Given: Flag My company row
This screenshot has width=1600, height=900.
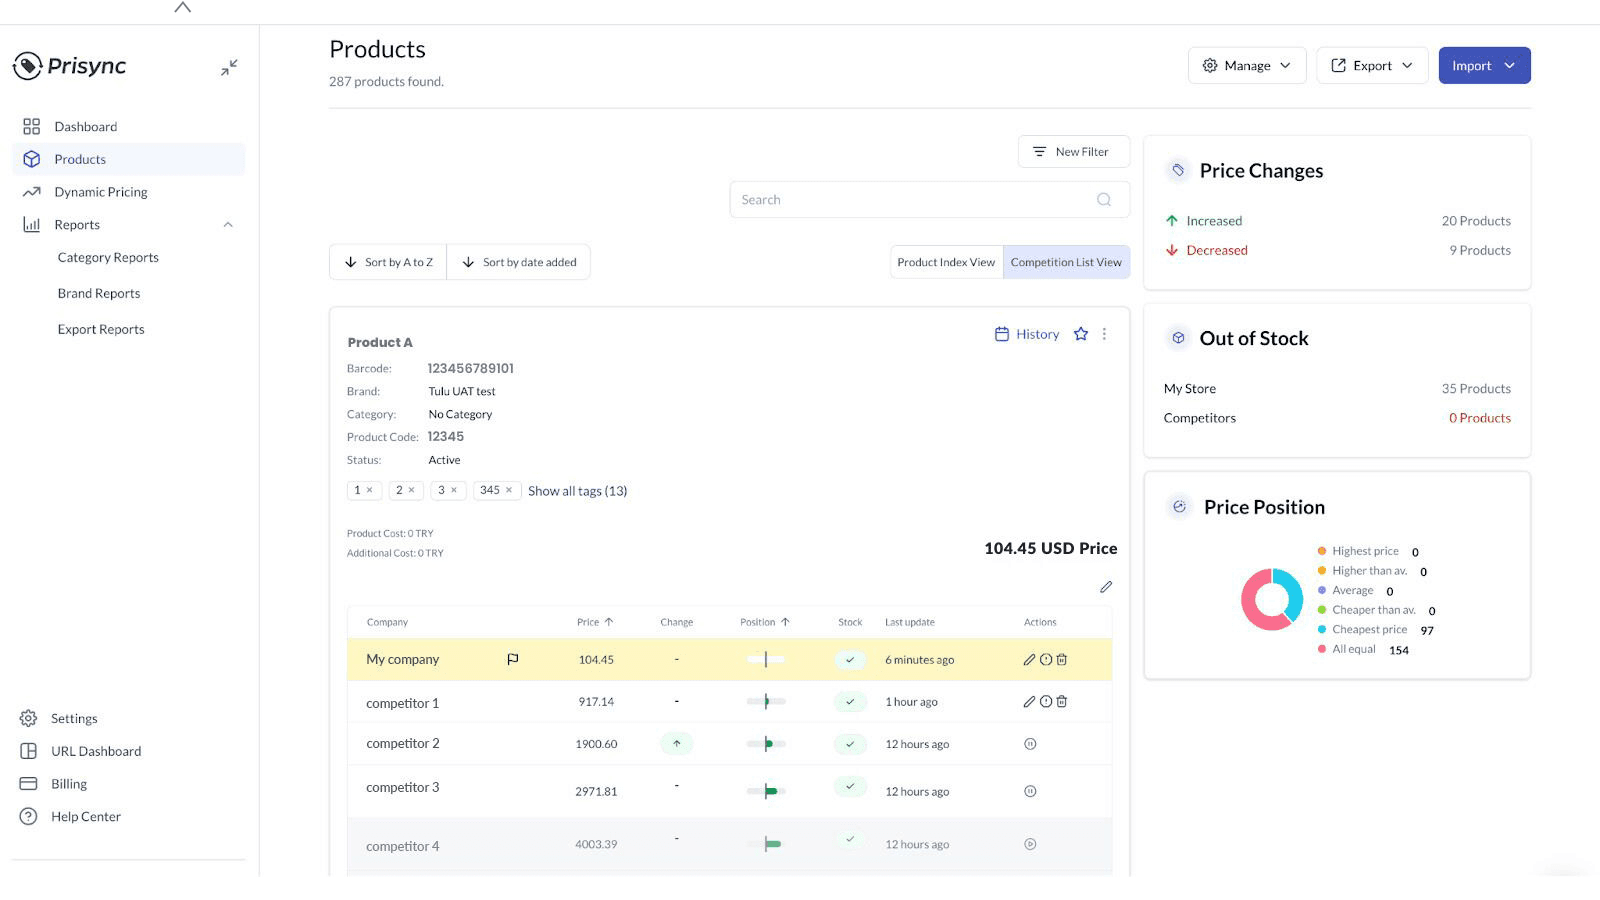Looking at the screenshot, I should (512, 659).
